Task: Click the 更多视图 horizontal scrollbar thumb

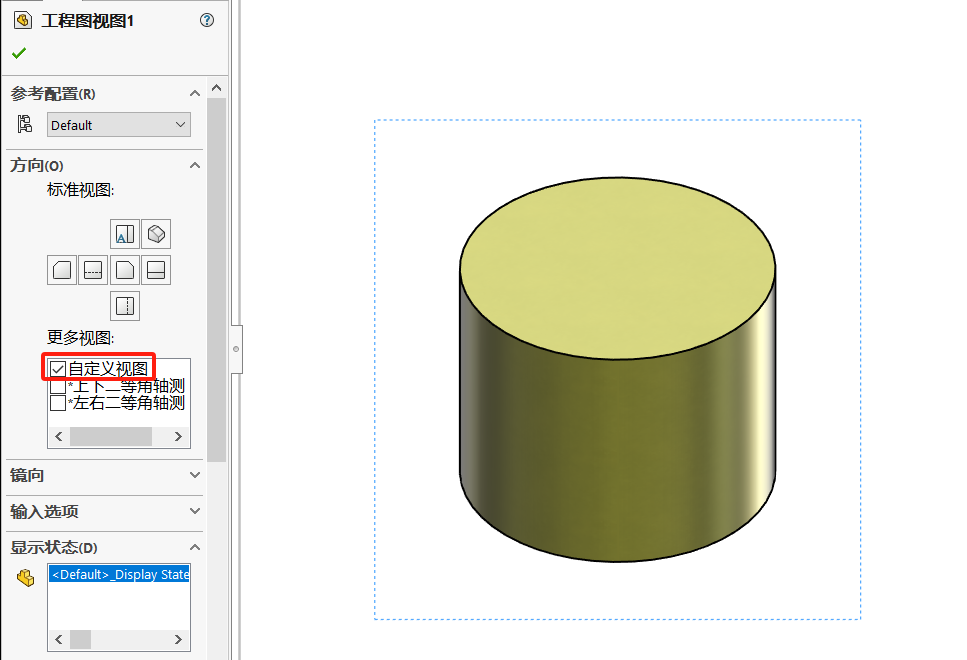Action: [110, 437]
